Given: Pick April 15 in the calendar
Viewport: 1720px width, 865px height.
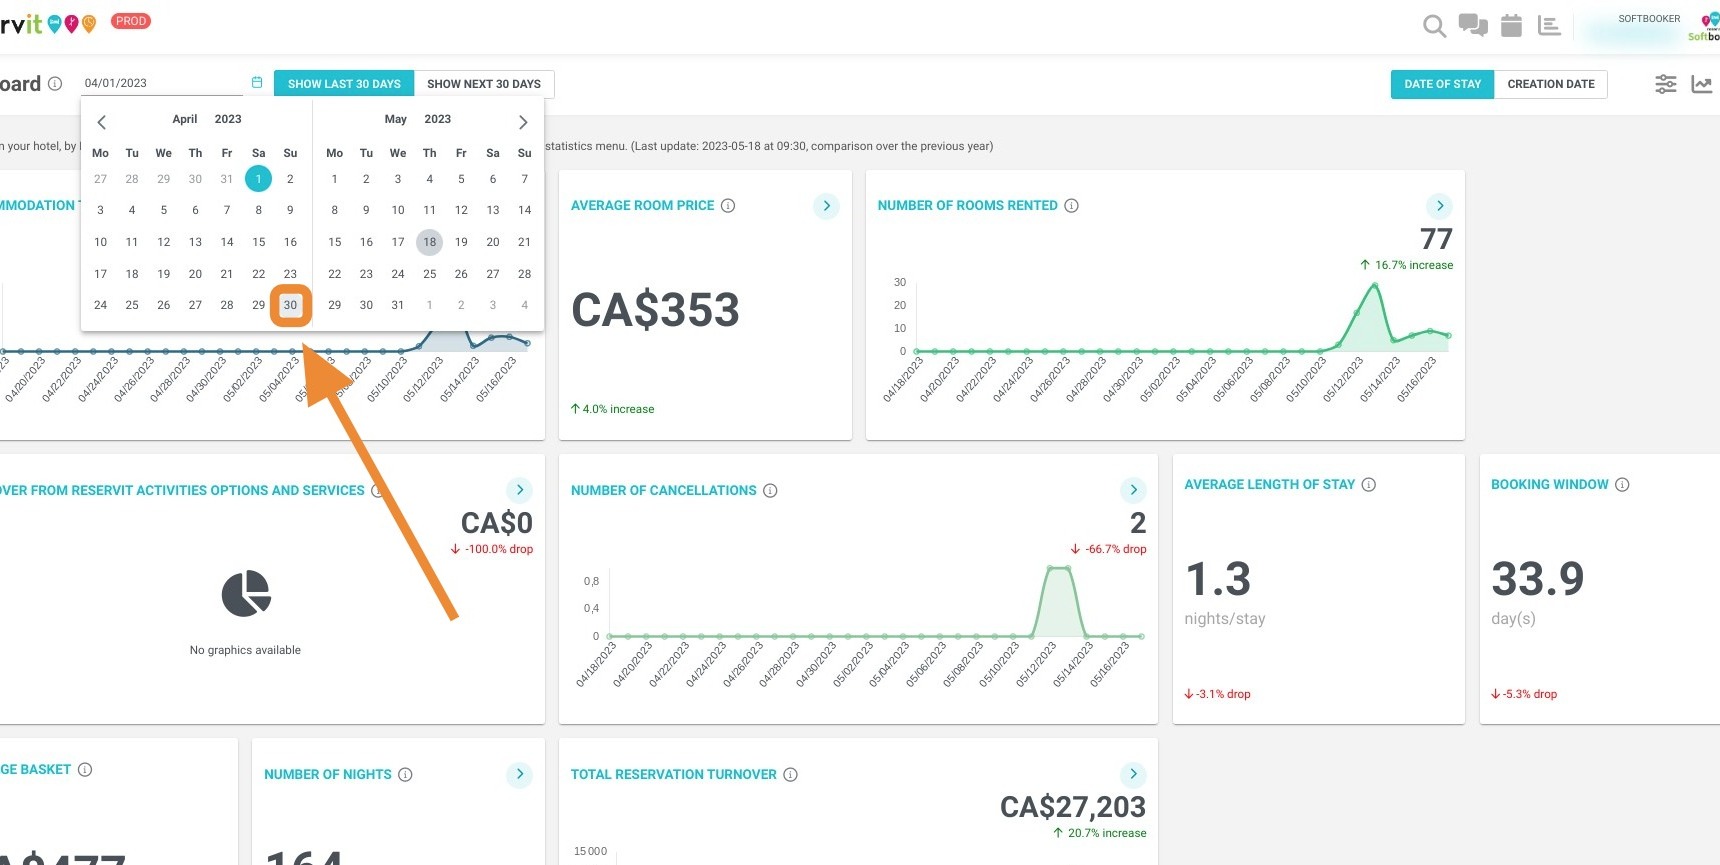Looking at the screenshot, I should pos(259,242).
